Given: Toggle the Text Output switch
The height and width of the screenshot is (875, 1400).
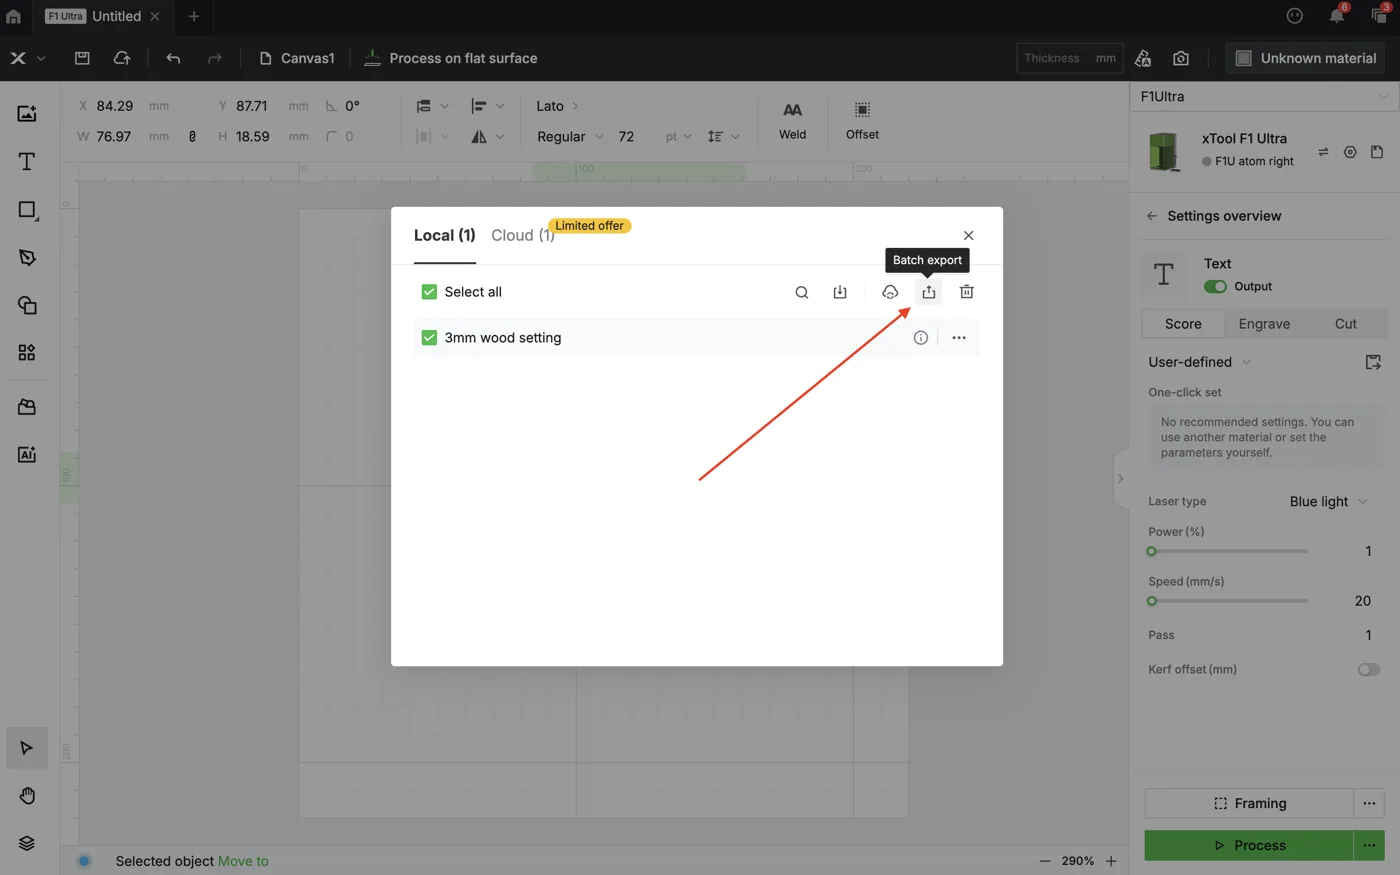Looking at the screenshot, I should (x=1215, y=287).
